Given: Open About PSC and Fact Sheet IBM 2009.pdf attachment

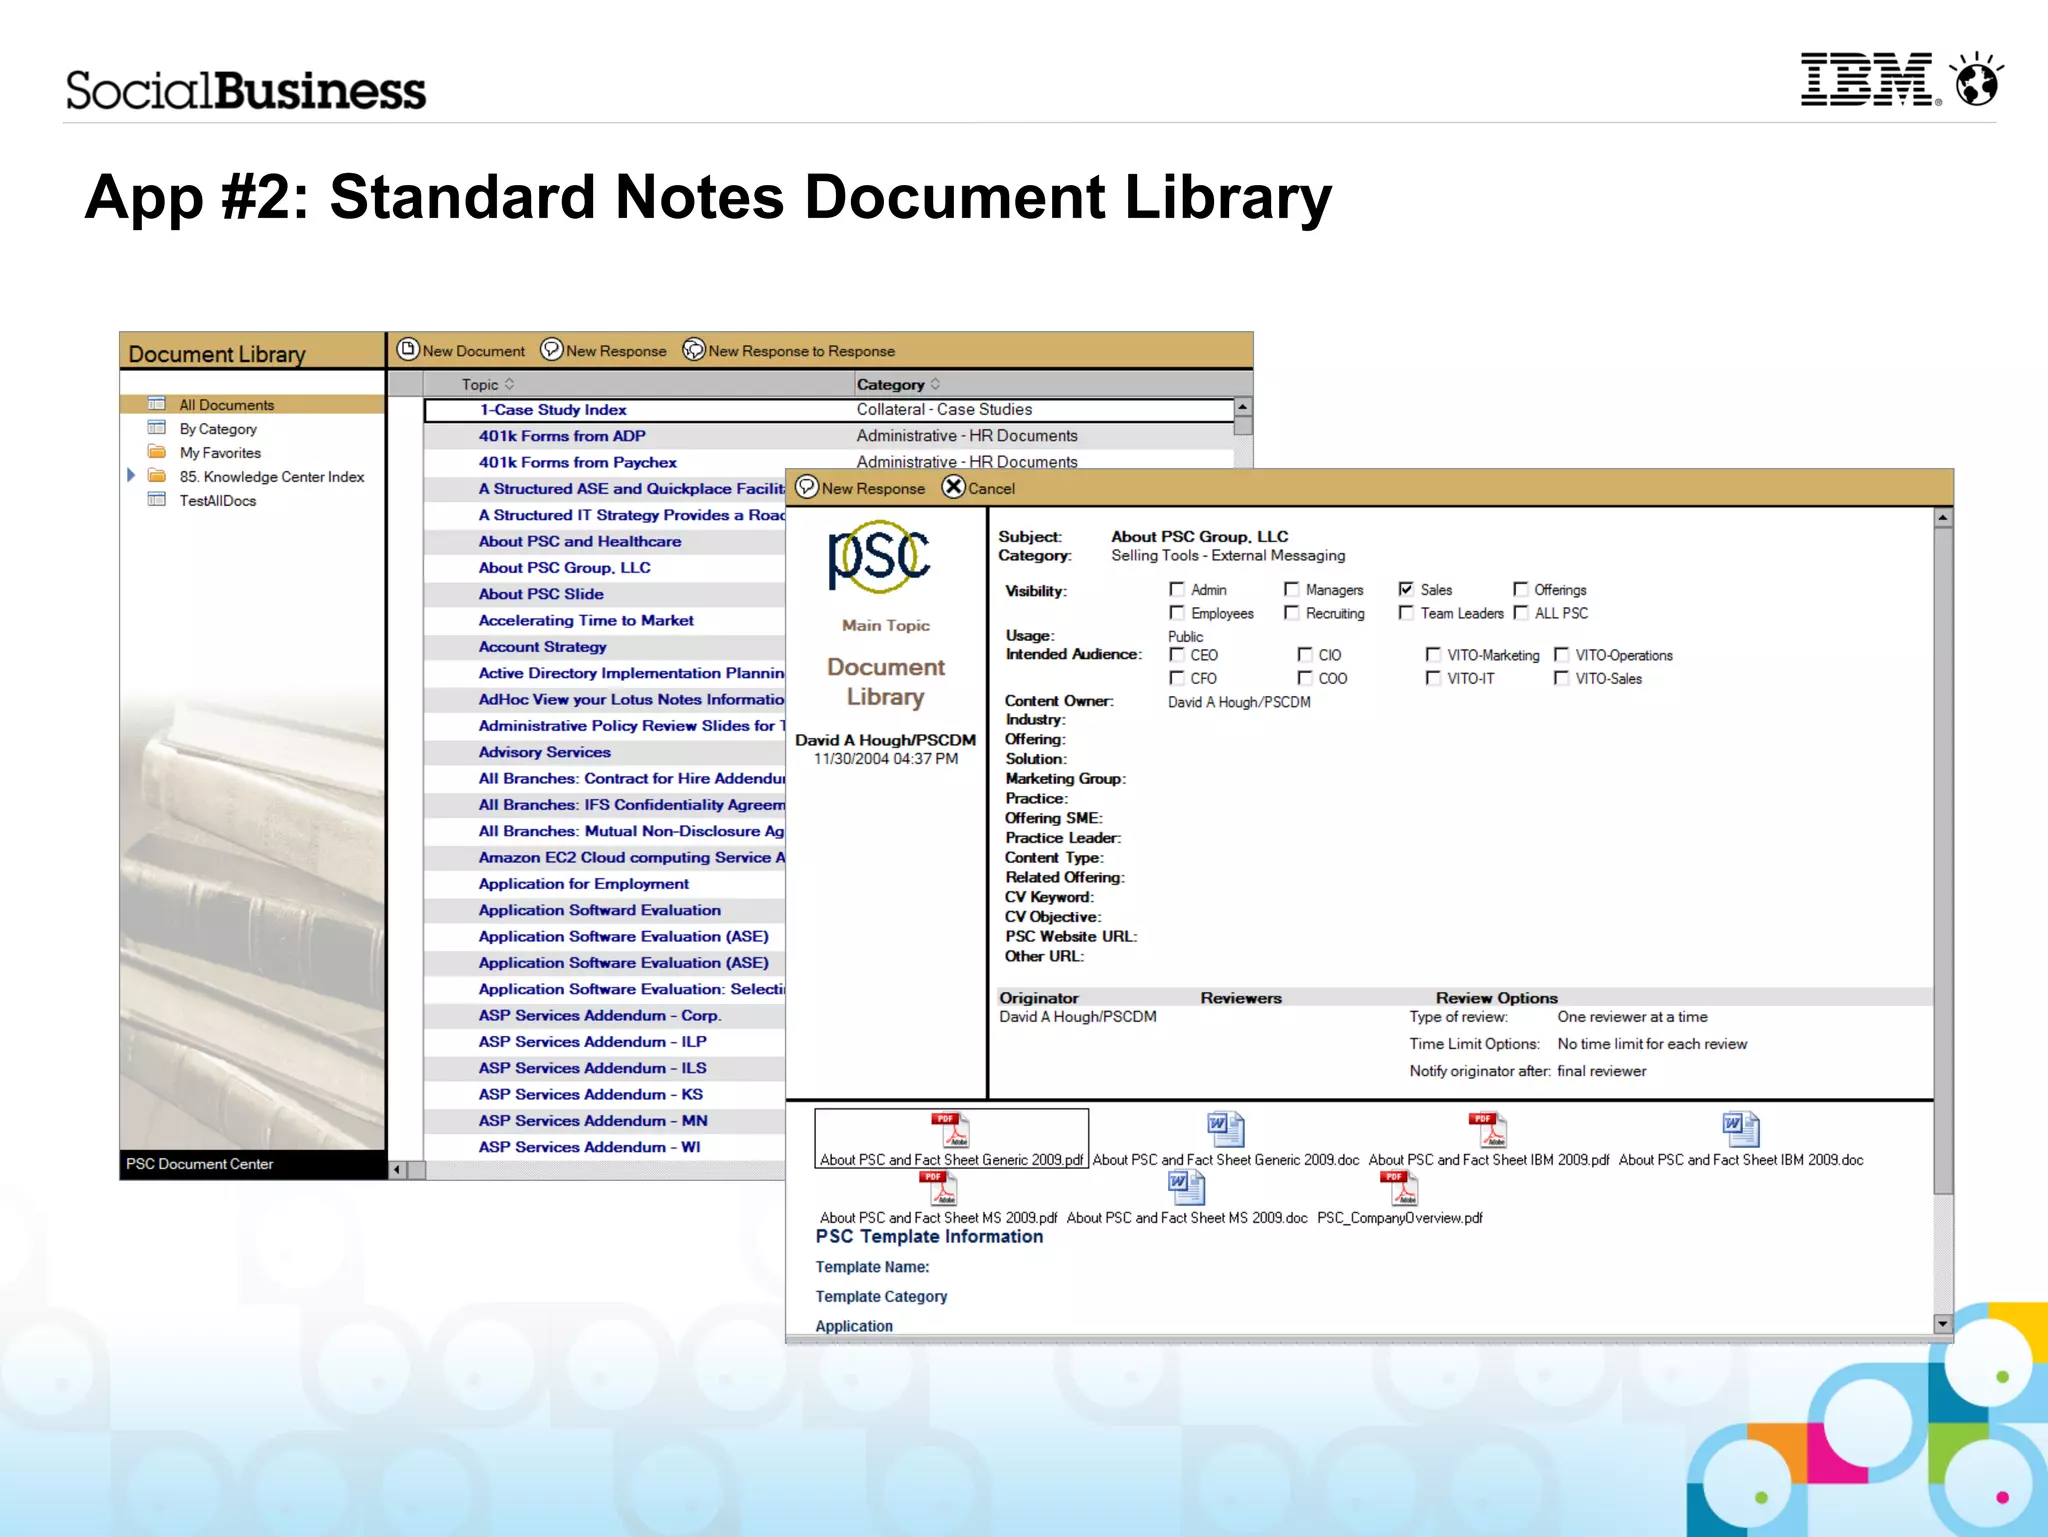Looking at the screenshot, I should [x=1488, y=1139].
